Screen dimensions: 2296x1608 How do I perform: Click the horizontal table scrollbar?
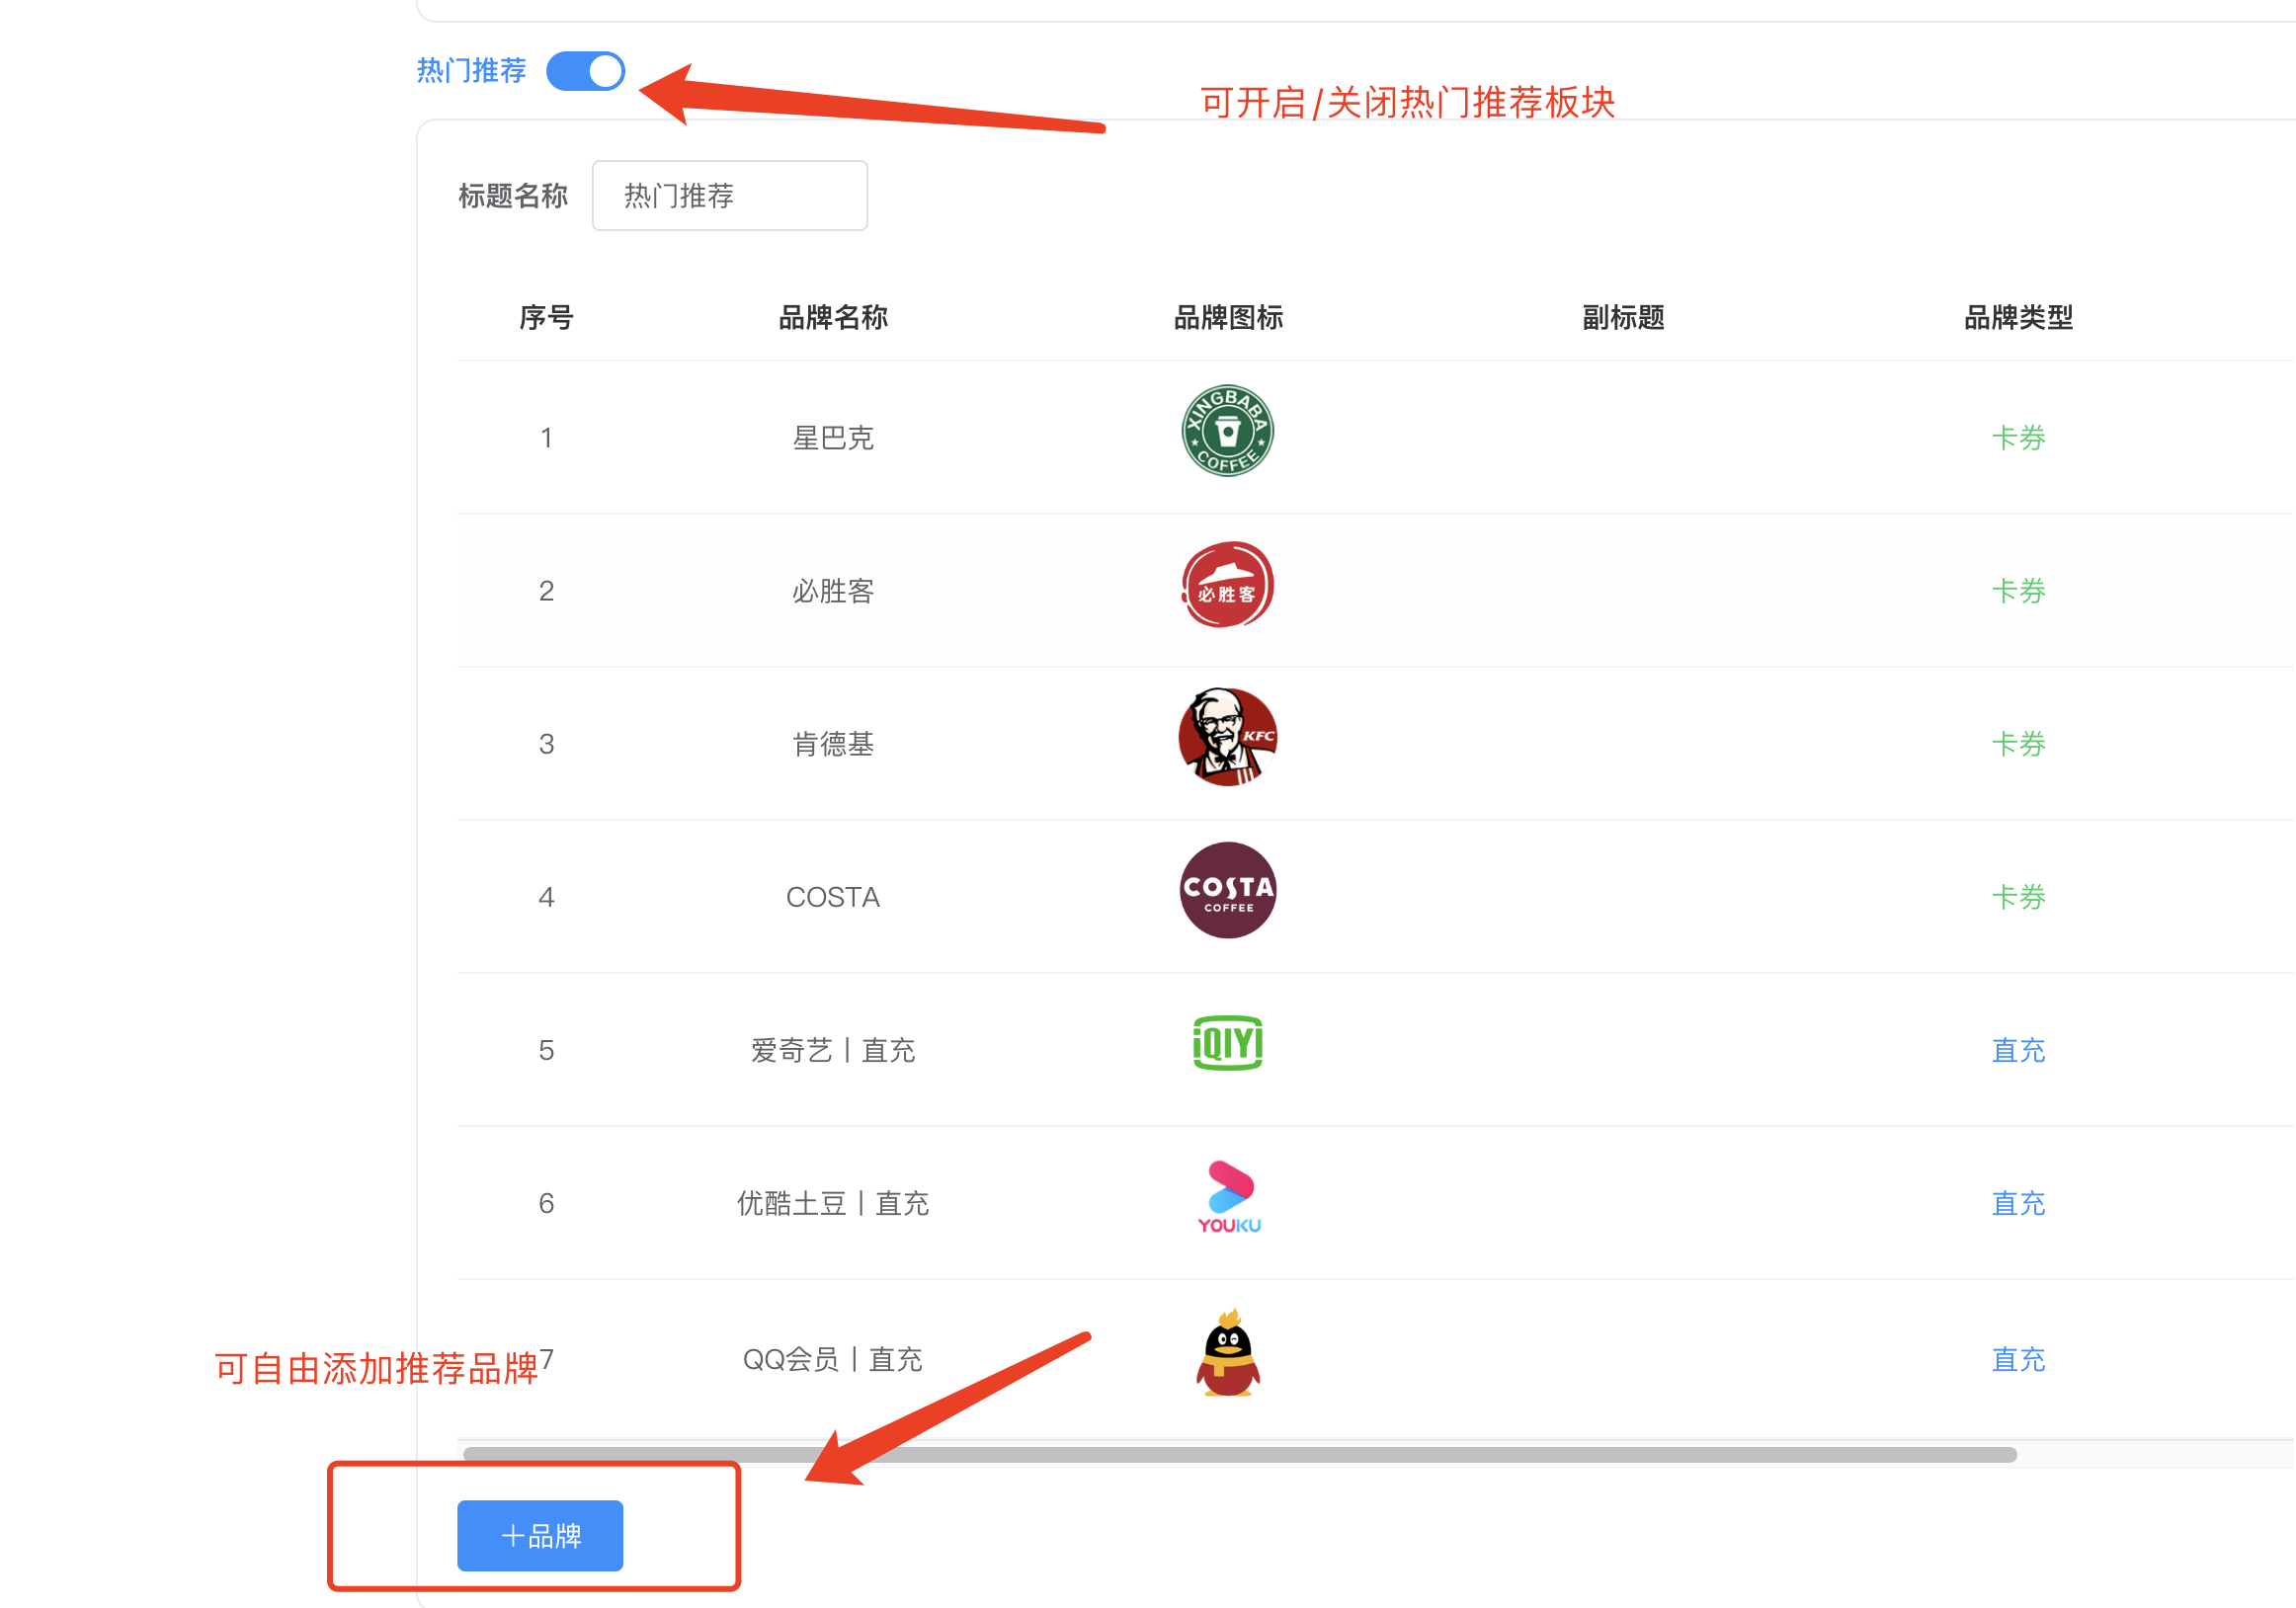pos(1240,1454)
